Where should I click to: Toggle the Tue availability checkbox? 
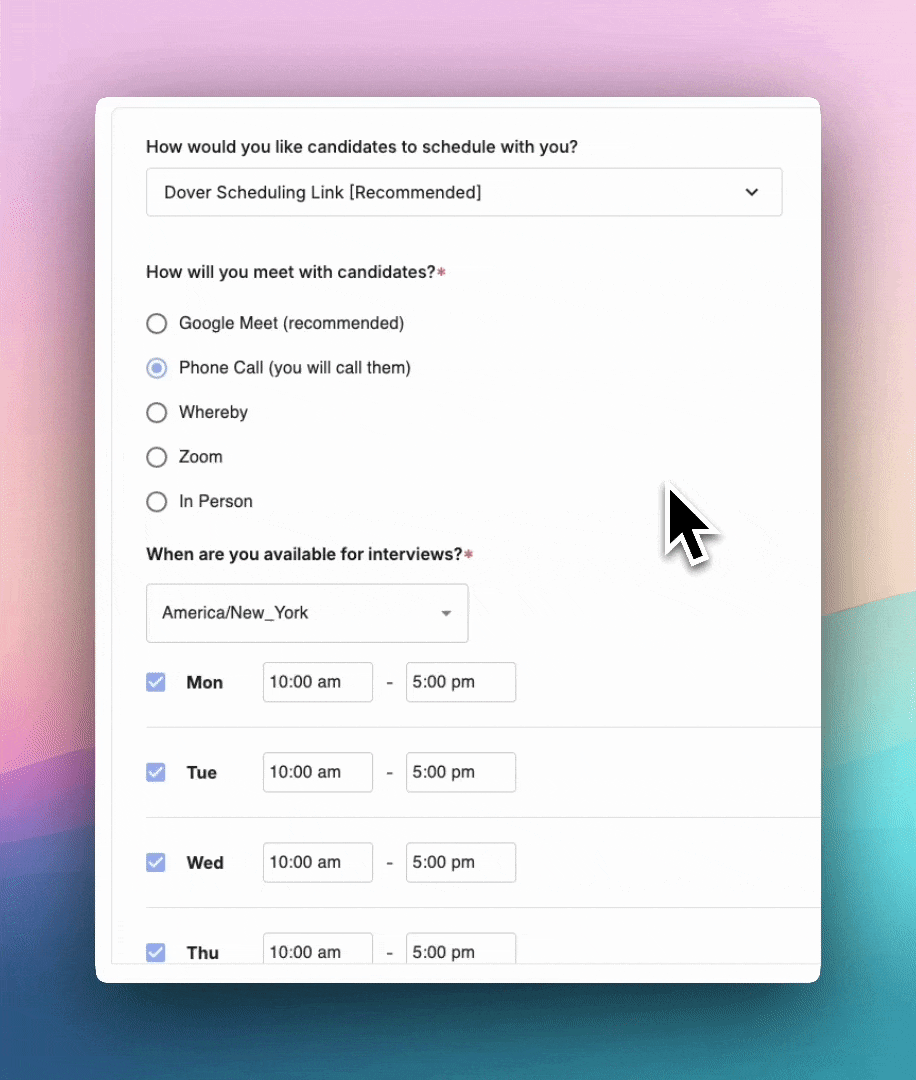[x=156, y=772]
